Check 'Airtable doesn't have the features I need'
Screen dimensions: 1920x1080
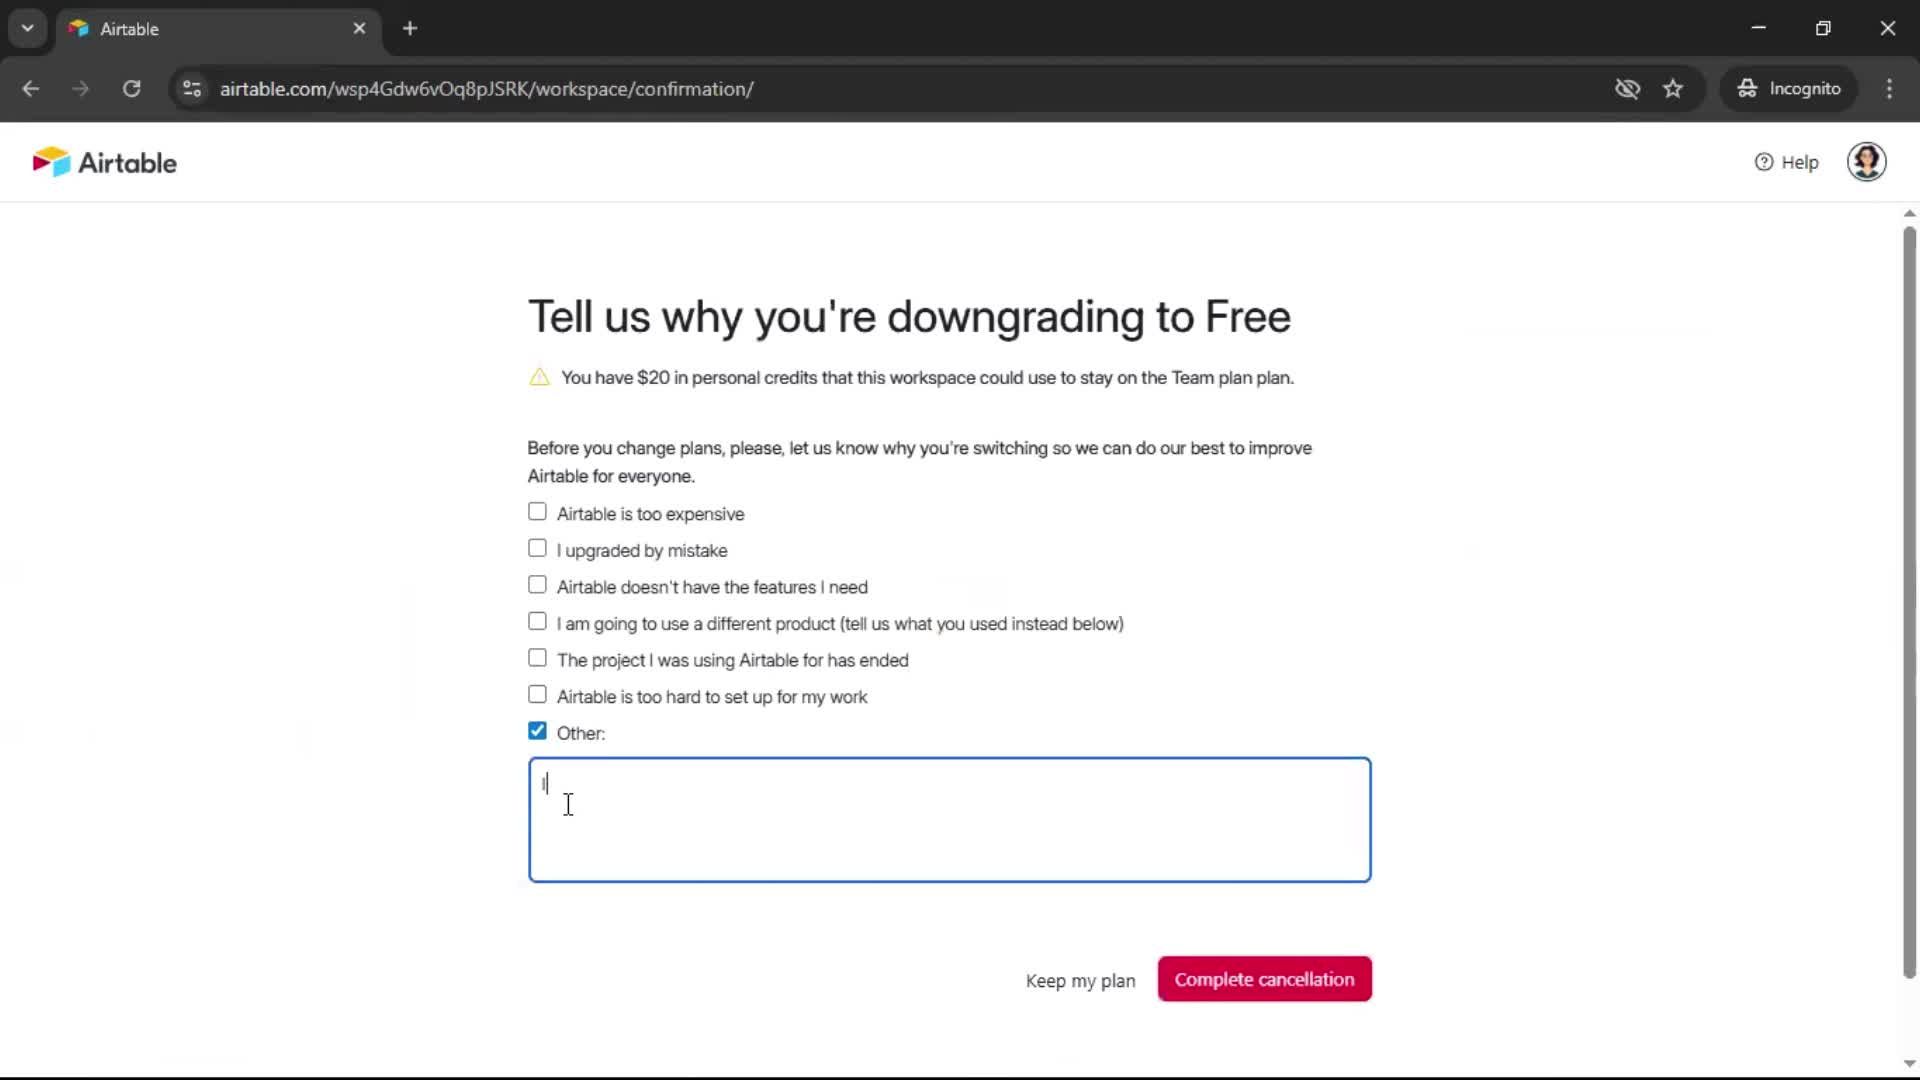click(537, 585)
